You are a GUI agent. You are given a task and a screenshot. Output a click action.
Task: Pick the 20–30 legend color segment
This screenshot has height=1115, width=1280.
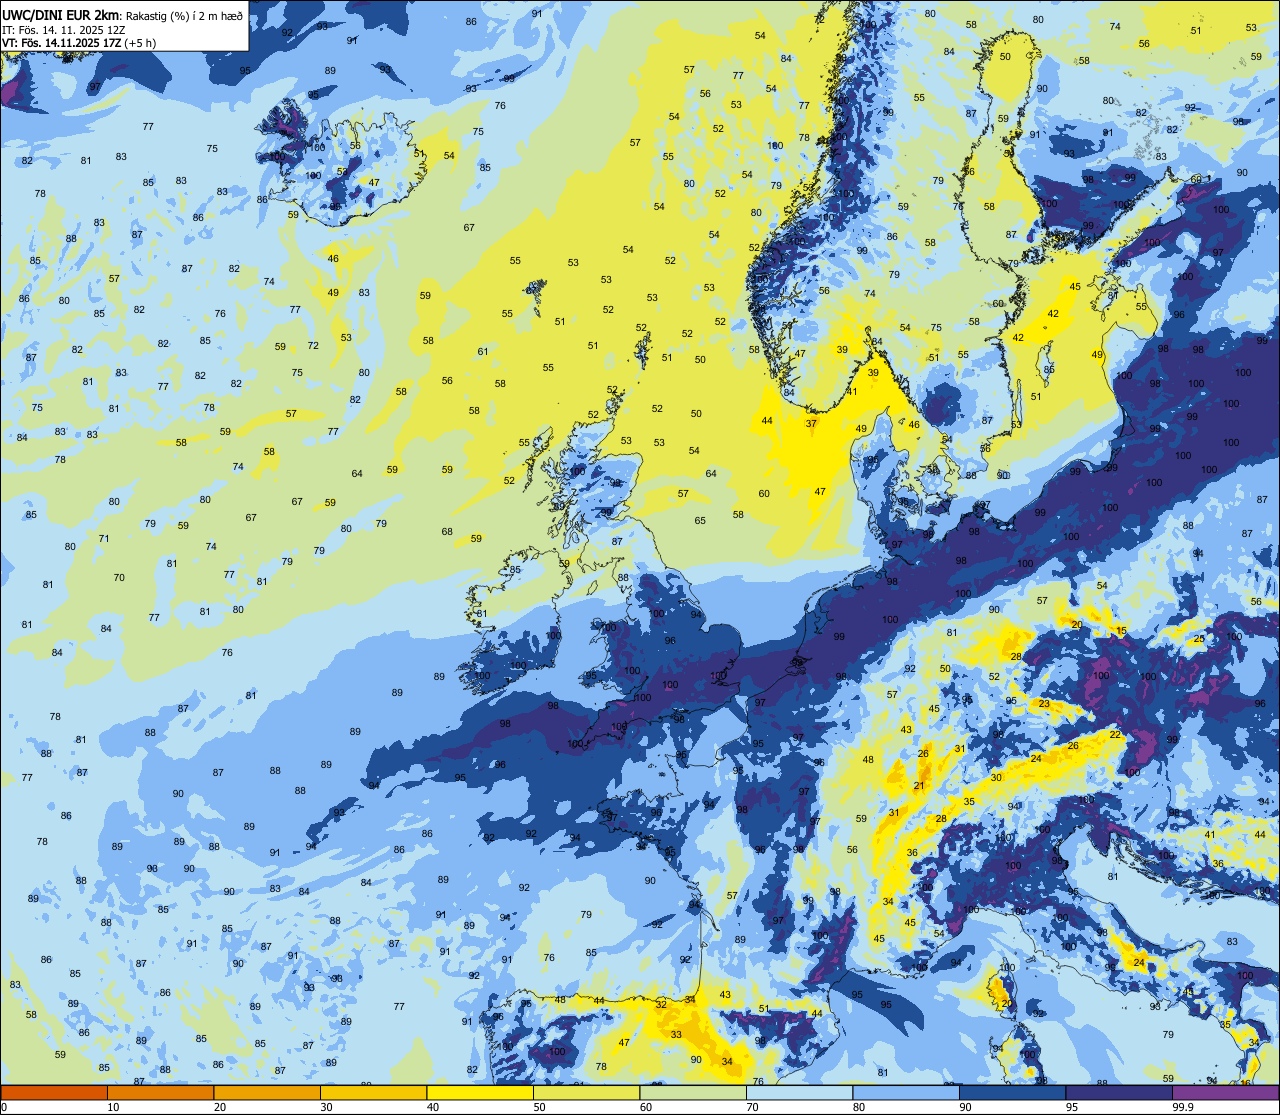pyautogui.click(x=267, y=1092)
